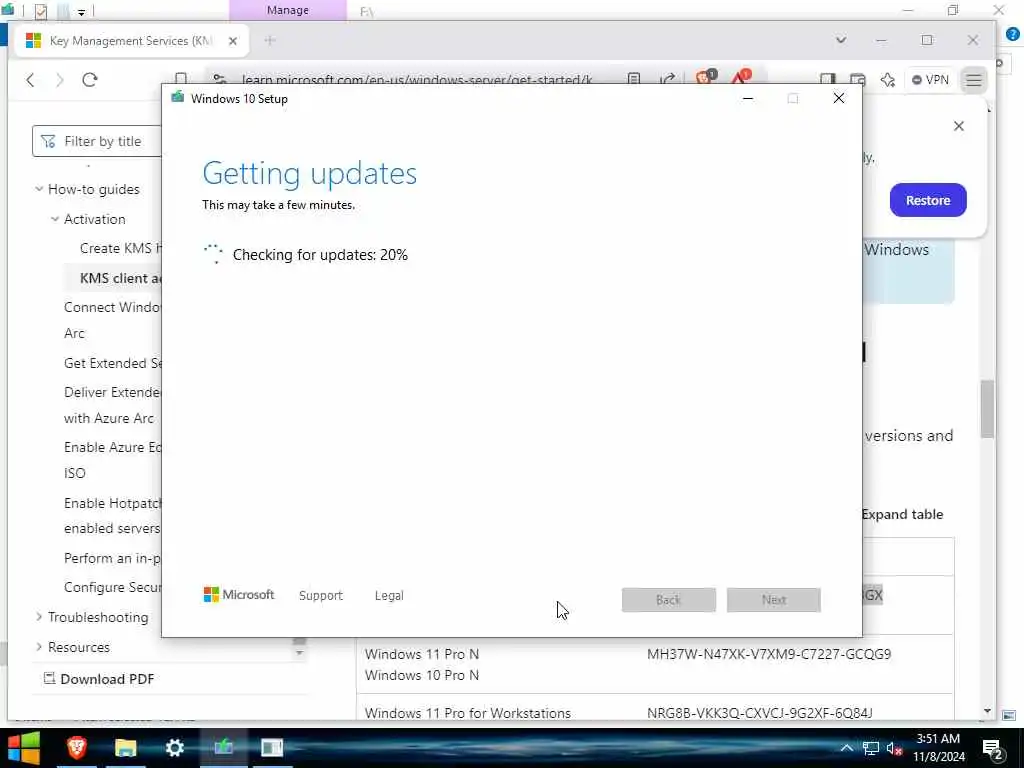The height and width of the screenshot is (768, 1024).
Task: Click the reader mode icon in address bar
Action: tap(633, 79)
